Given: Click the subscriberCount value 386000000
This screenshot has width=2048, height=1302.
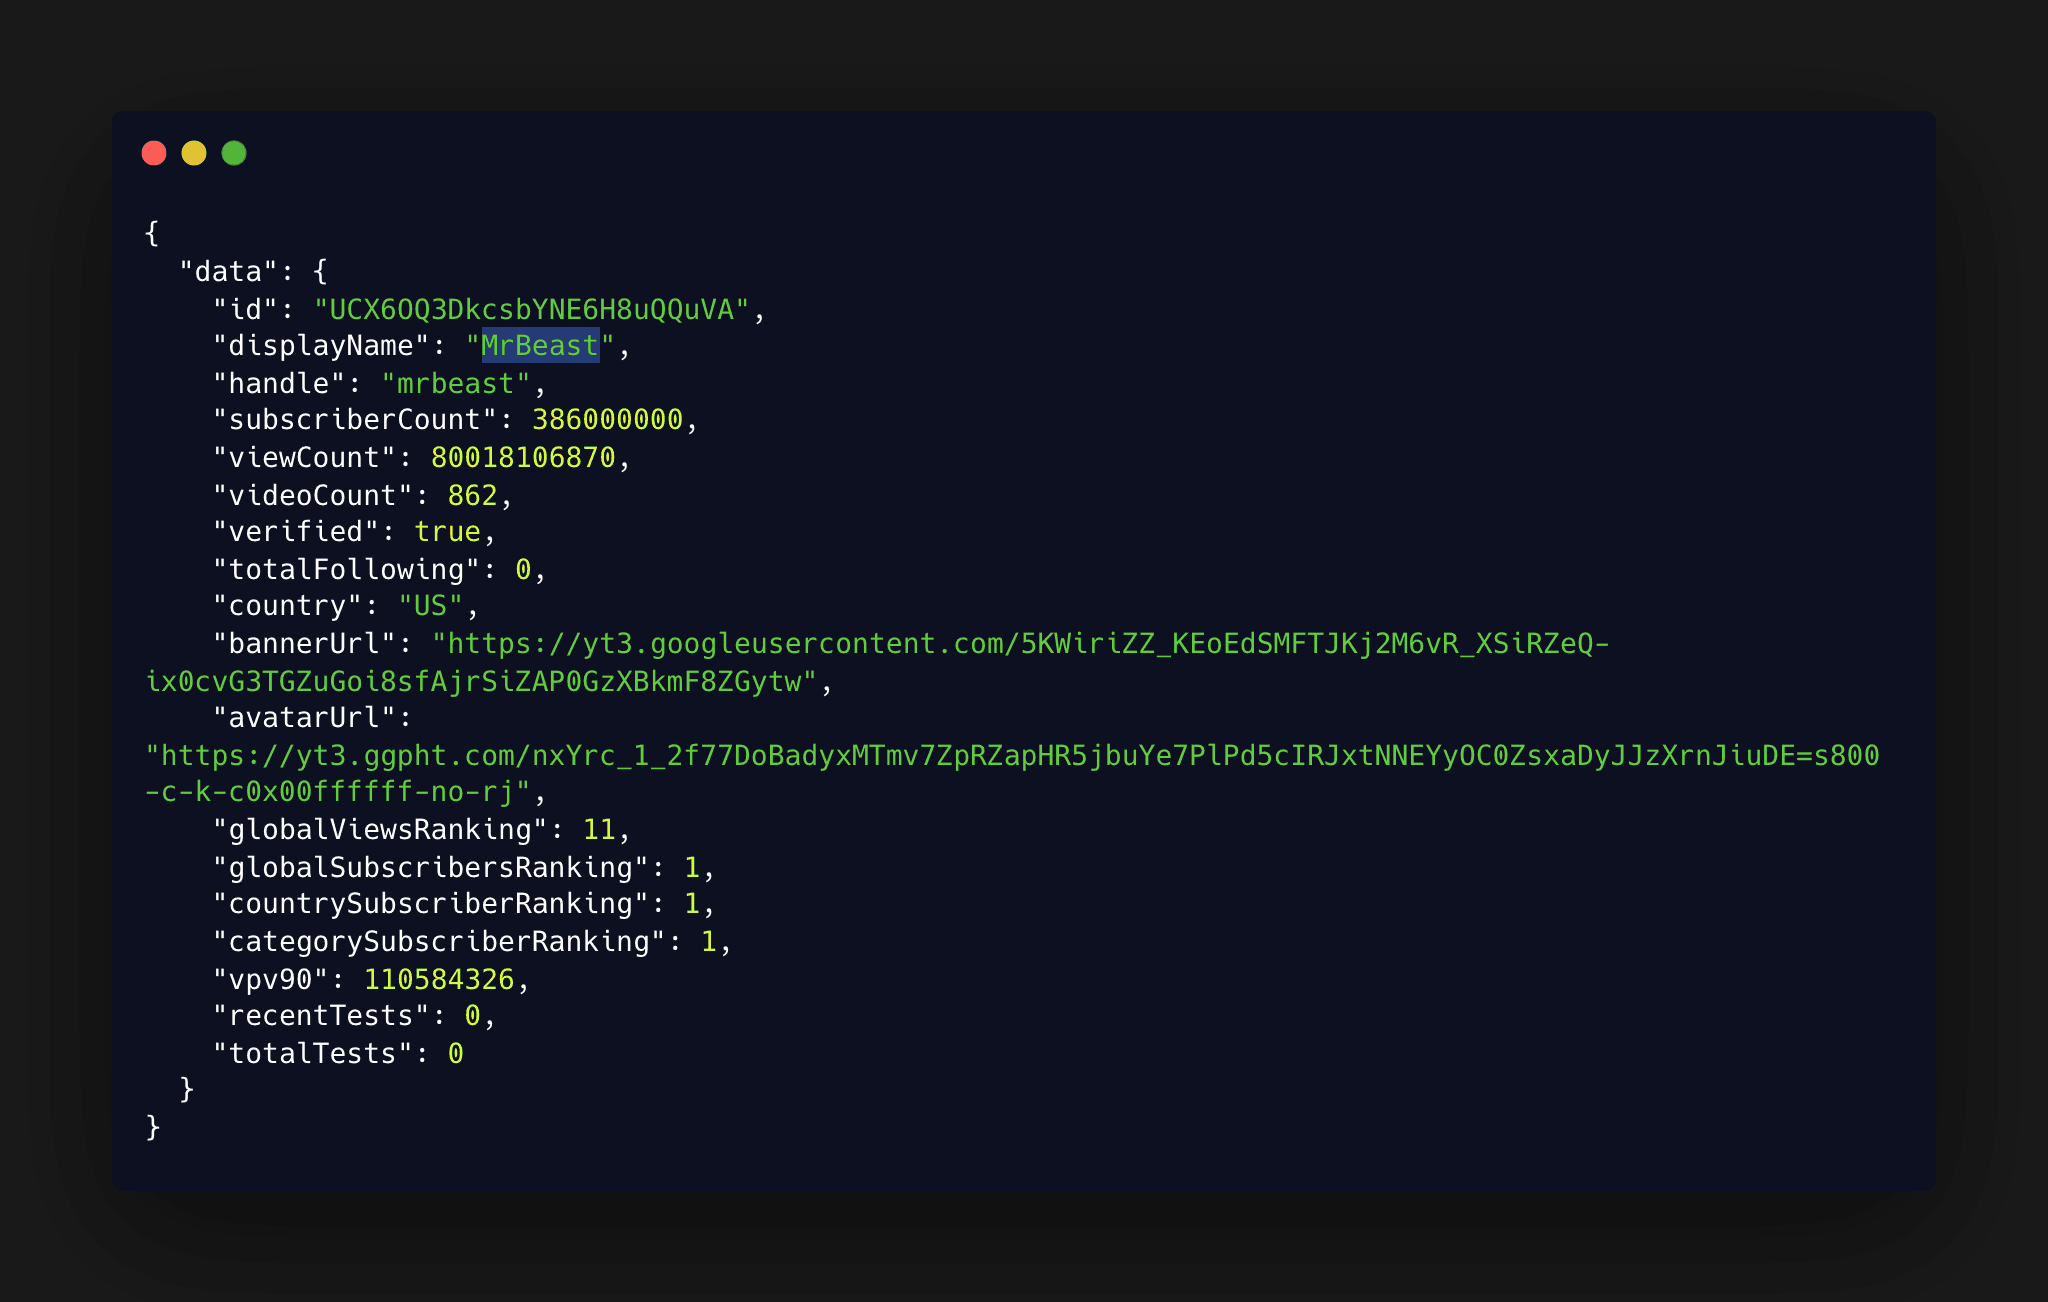Looking at the screenshot, I should click(607, 420).
